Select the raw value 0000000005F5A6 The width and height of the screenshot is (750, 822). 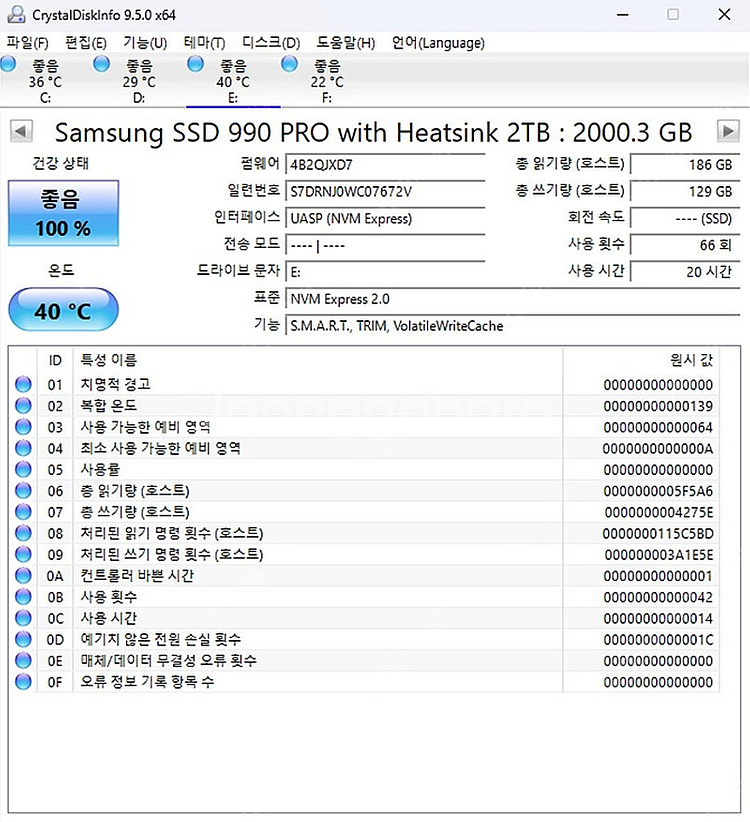(658, 491)
